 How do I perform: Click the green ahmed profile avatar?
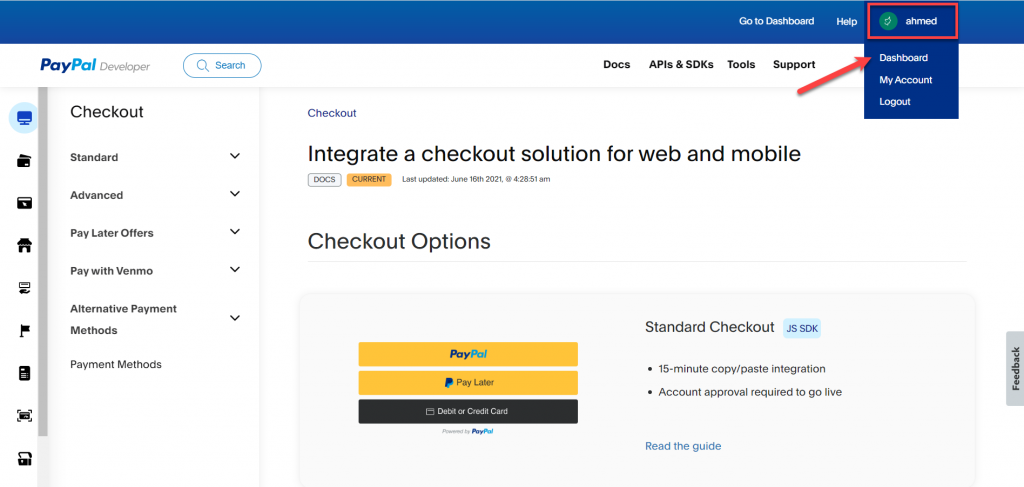[x=887, y=21]
